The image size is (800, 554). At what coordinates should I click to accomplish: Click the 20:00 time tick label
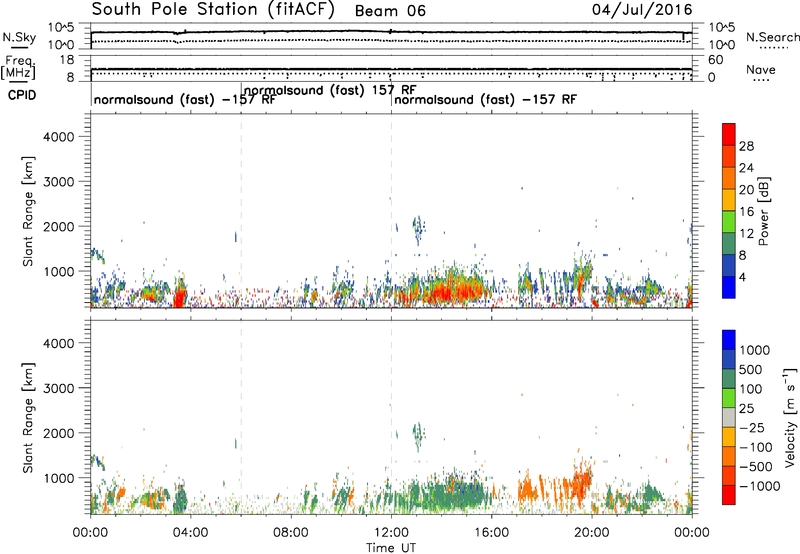pos(591,532)
